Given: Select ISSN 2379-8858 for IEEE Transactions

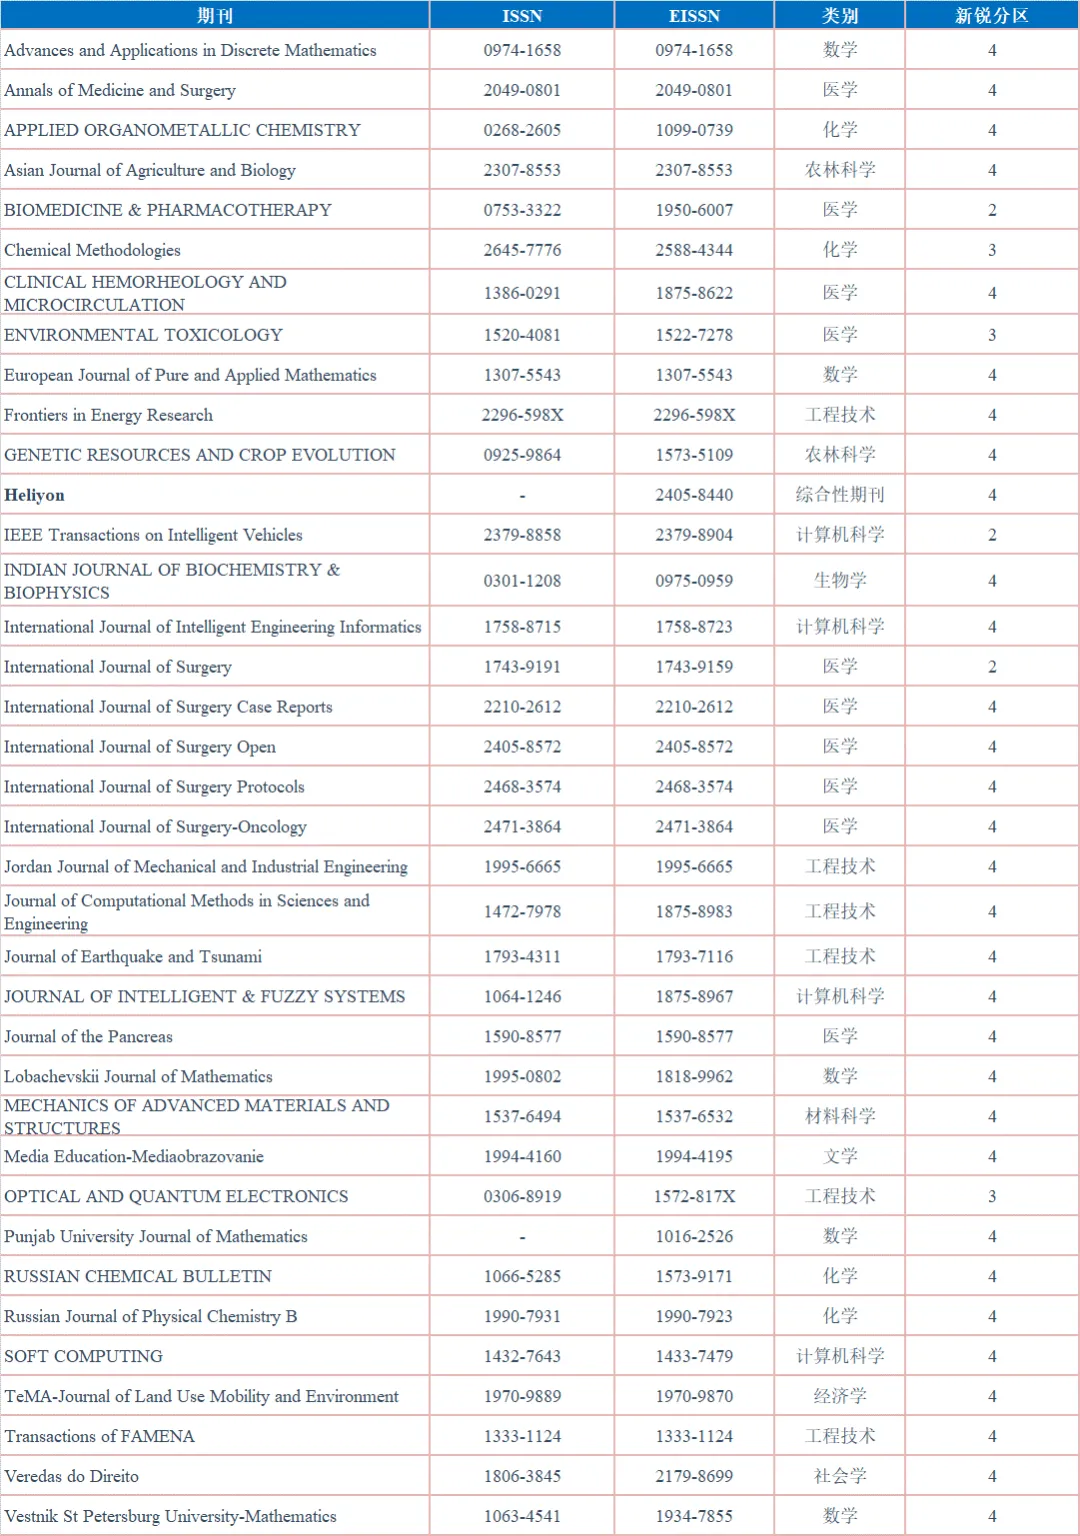Looking at the screenshot, I should point(522,535).
